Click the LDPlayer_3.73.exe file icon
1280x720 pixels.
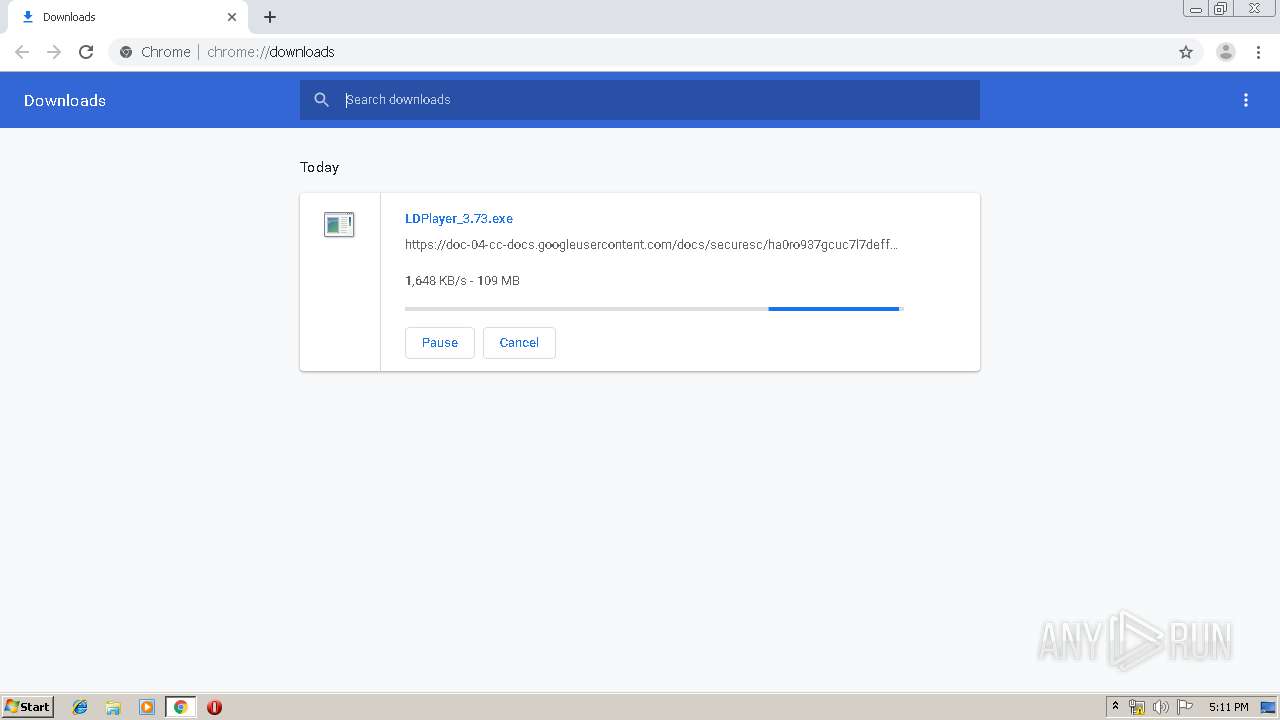[339, 224]
